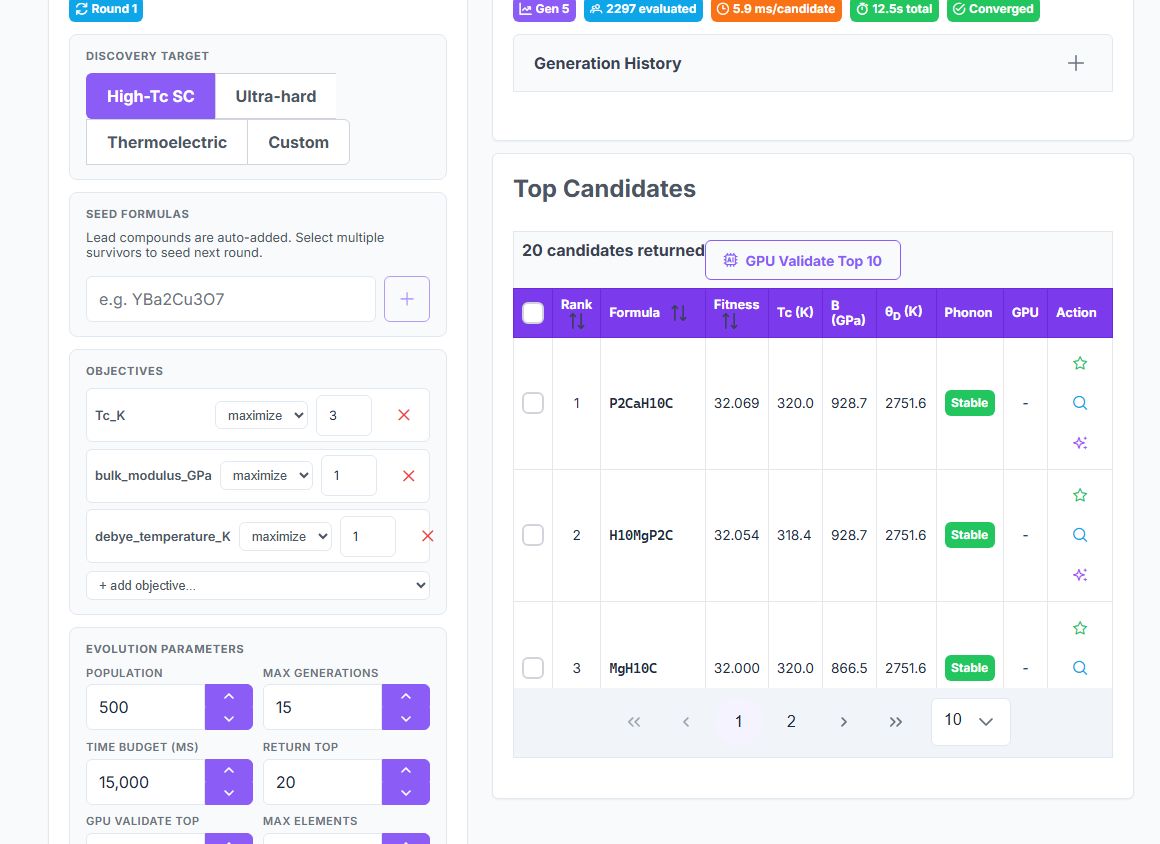1160x844 pixels.
Task: Open bulk_modulus_GPa direction dropdown
Action: point(266,476)
